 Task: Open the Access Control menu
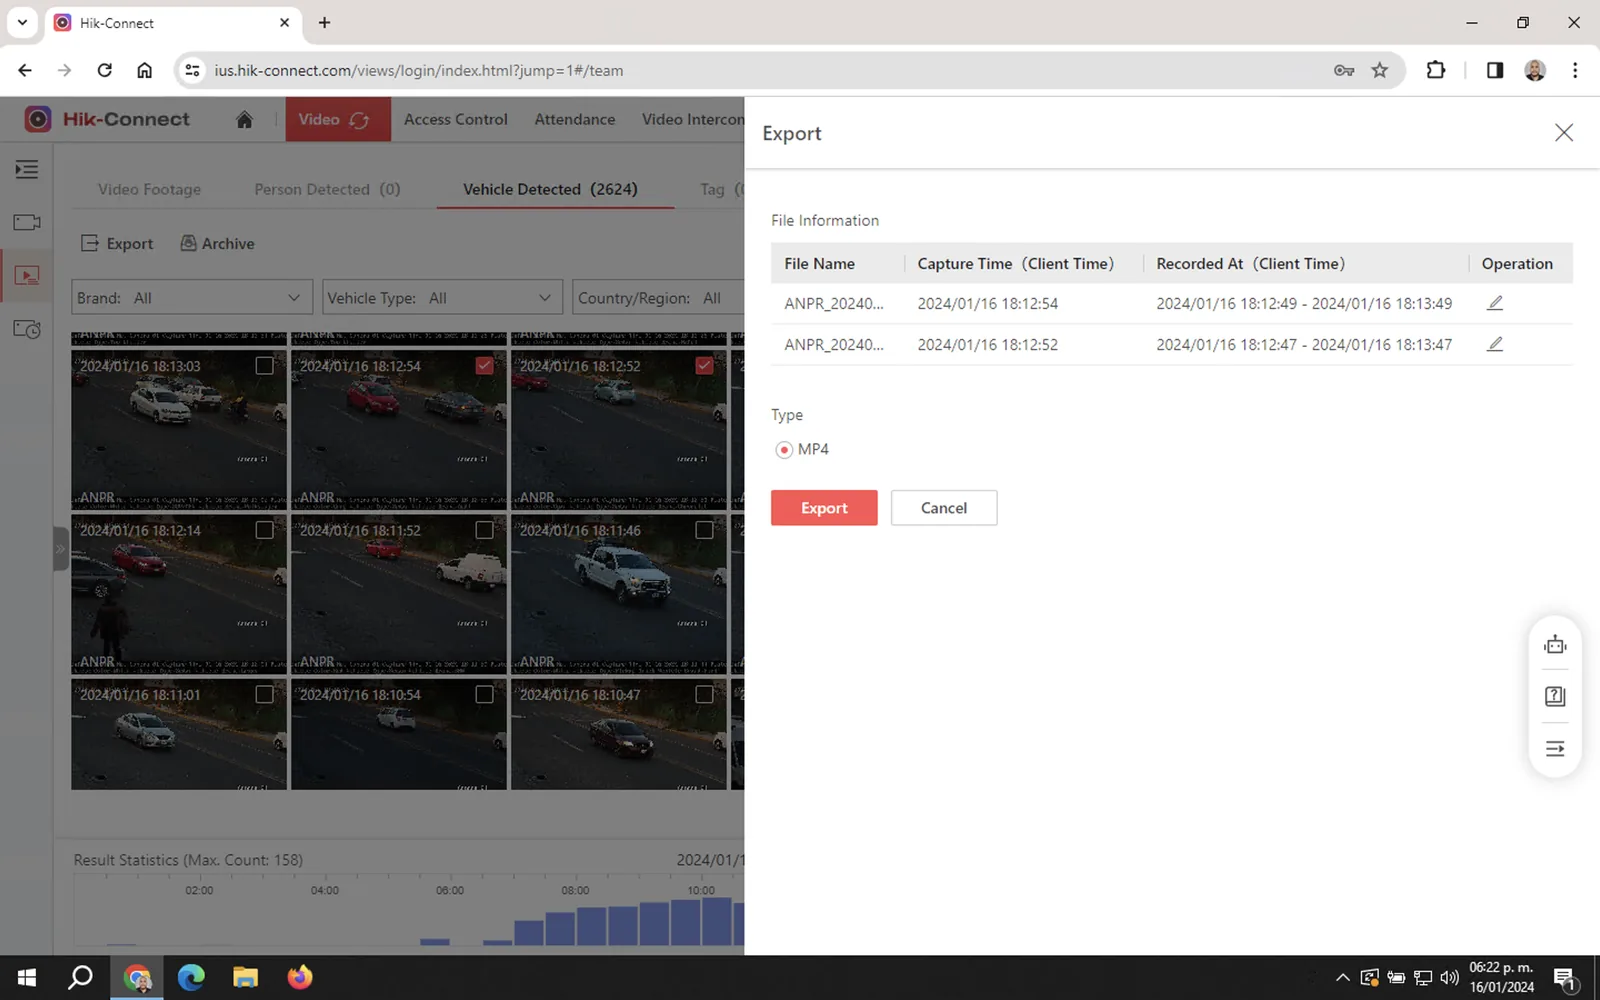(x=456, y=119)
